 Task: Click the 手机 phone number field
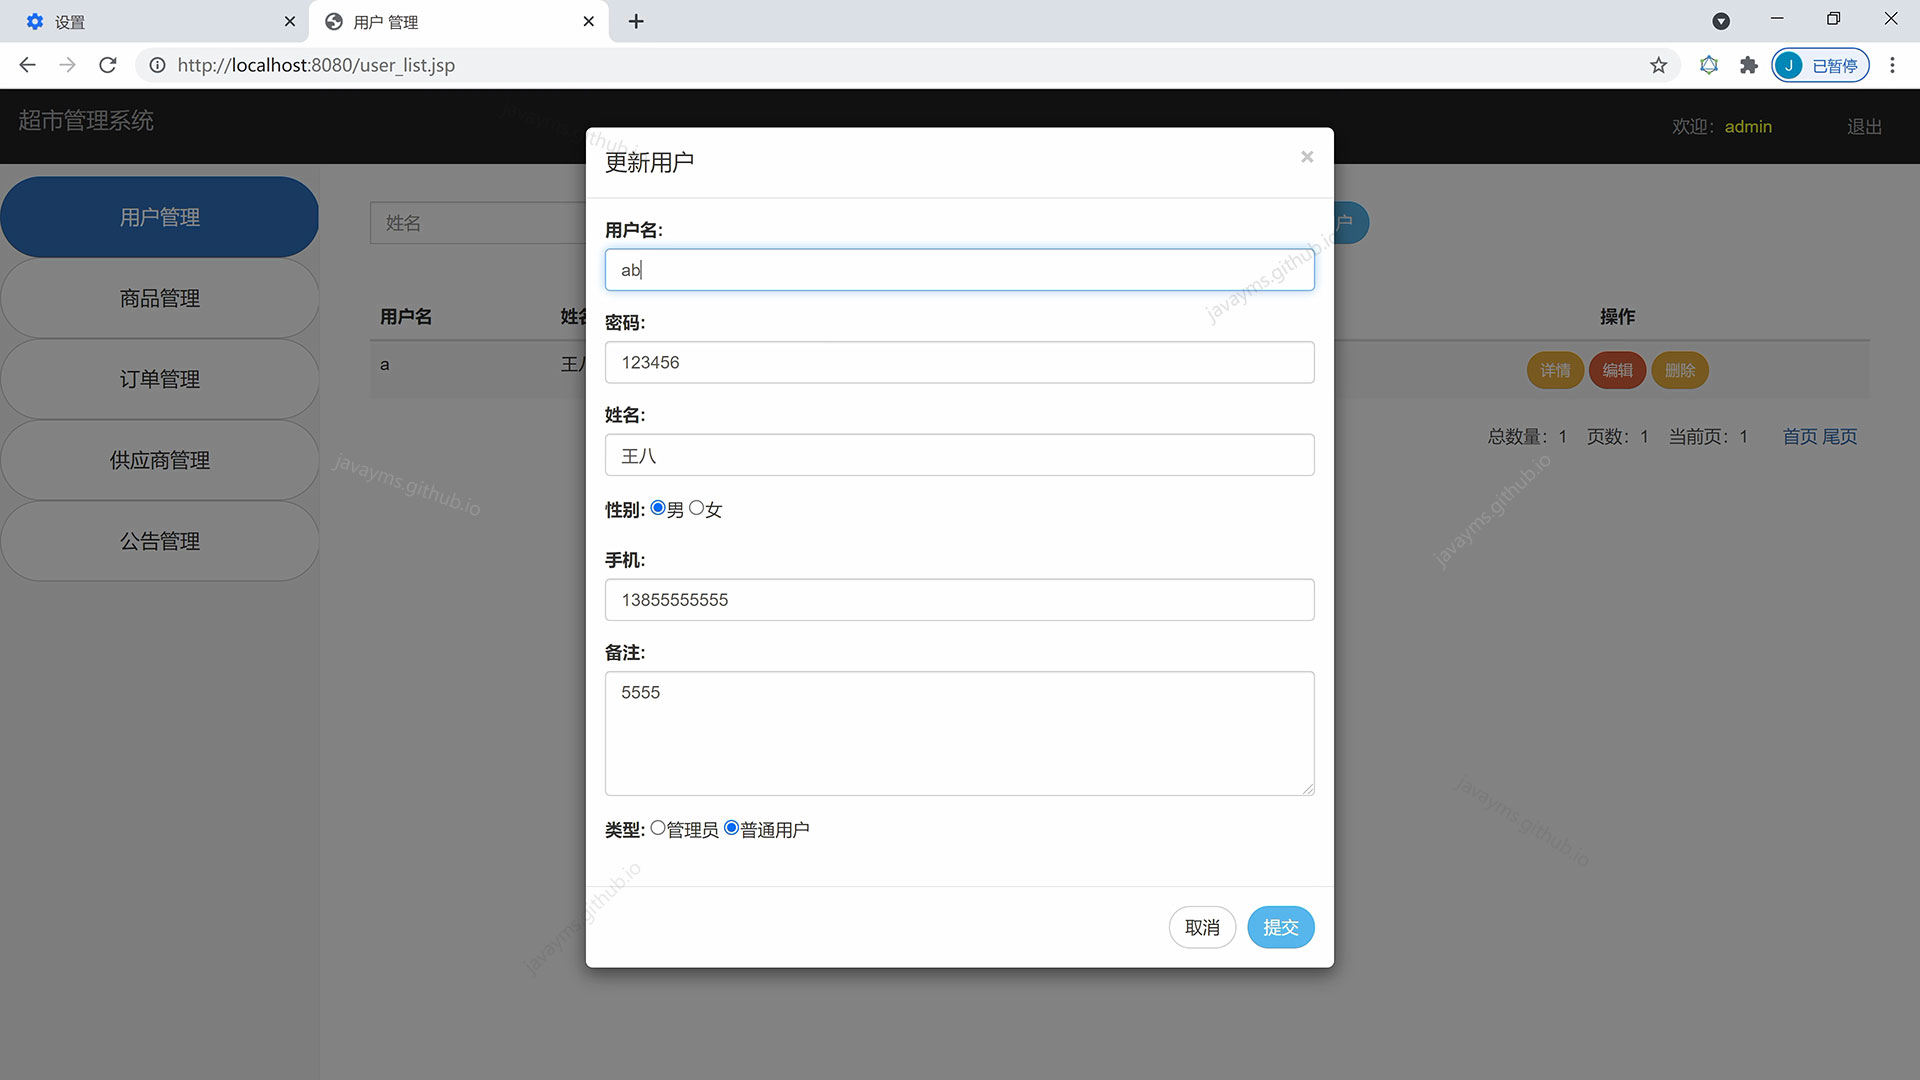pos(958,600)
